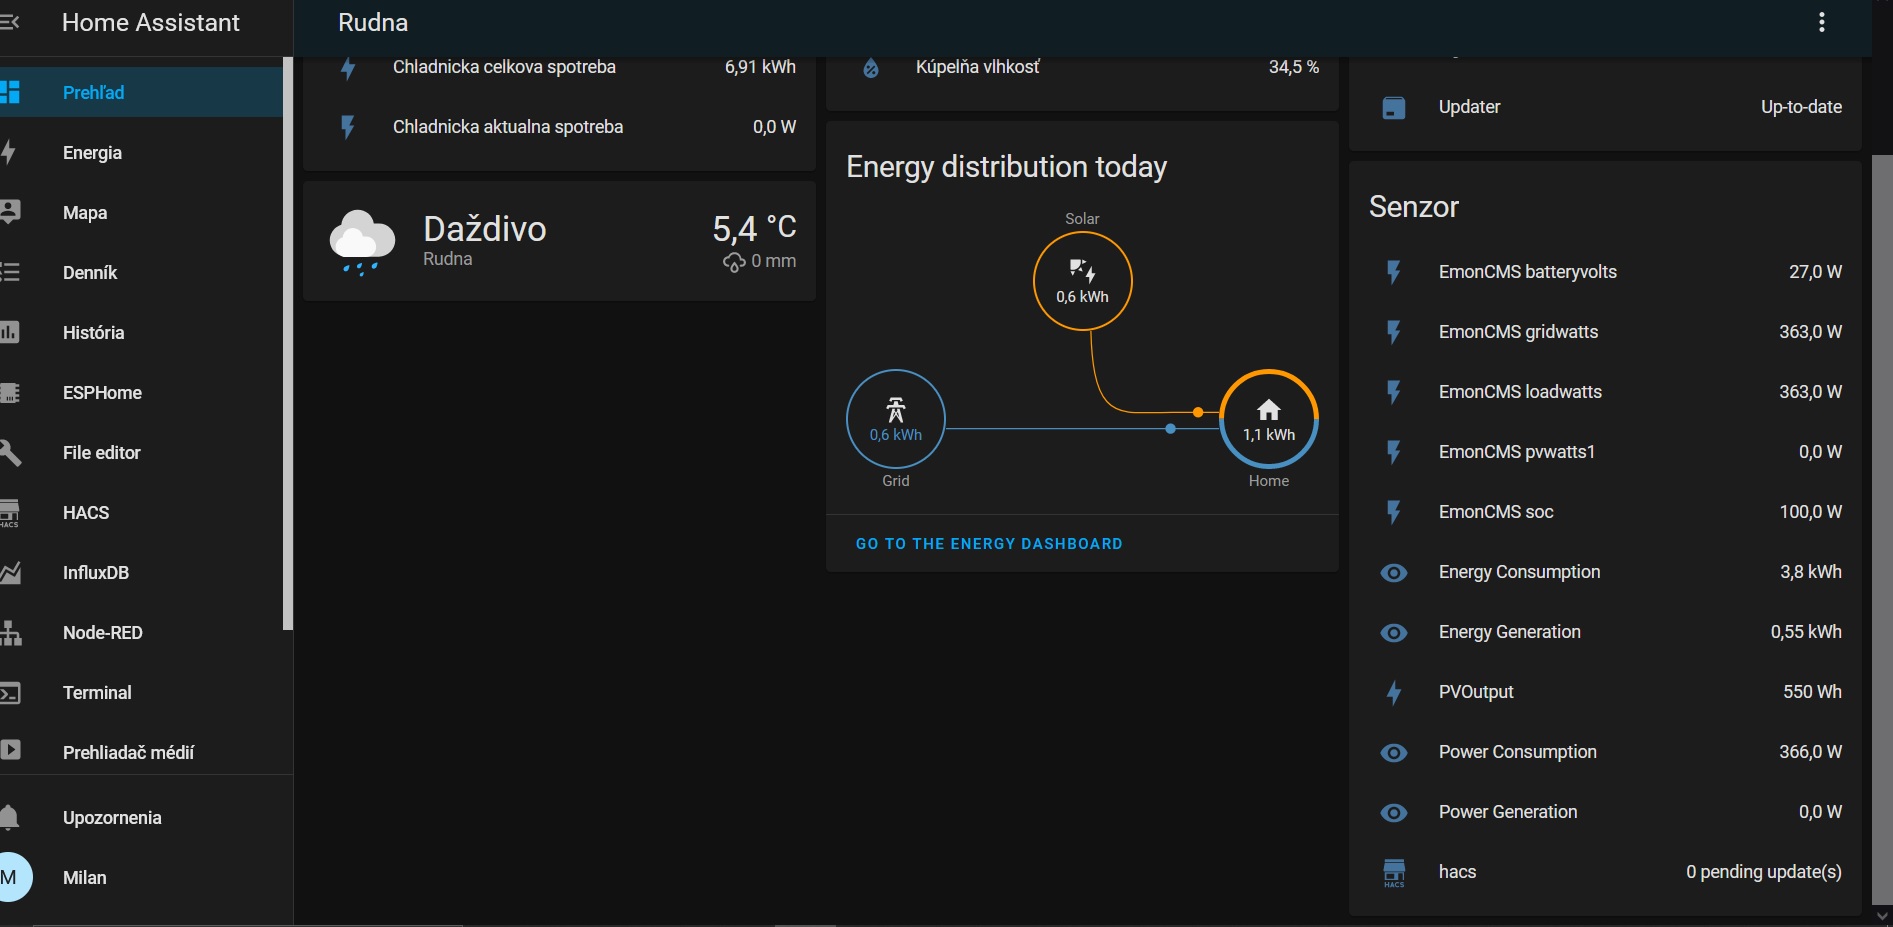Click the Energia lightning icon in sidebar
Viewport: 1893px width, 927px height.
point(9,152)
